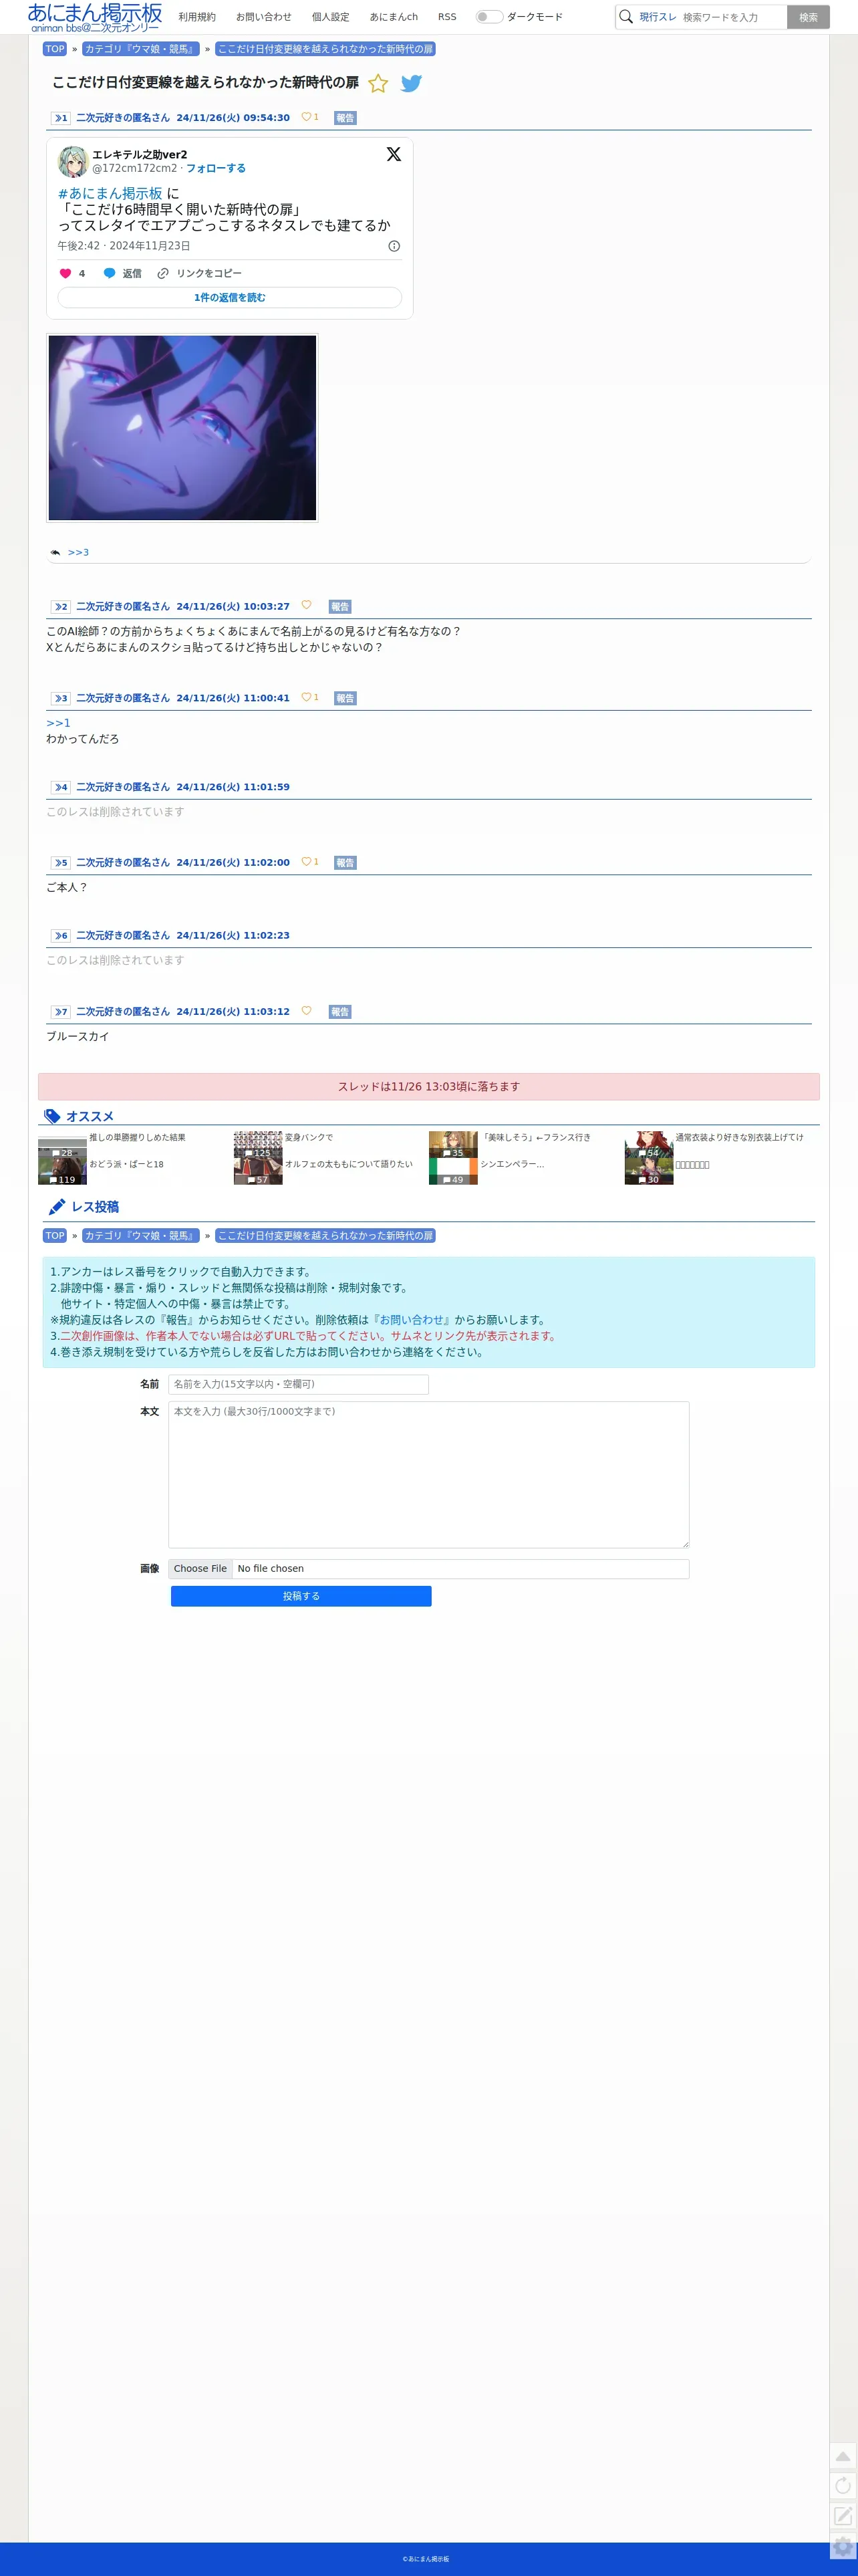Open top breadcrumb ウマ娘・競馬 category
The width and height of the screenshot is (858, 2576).
click(x=141, y=49)
